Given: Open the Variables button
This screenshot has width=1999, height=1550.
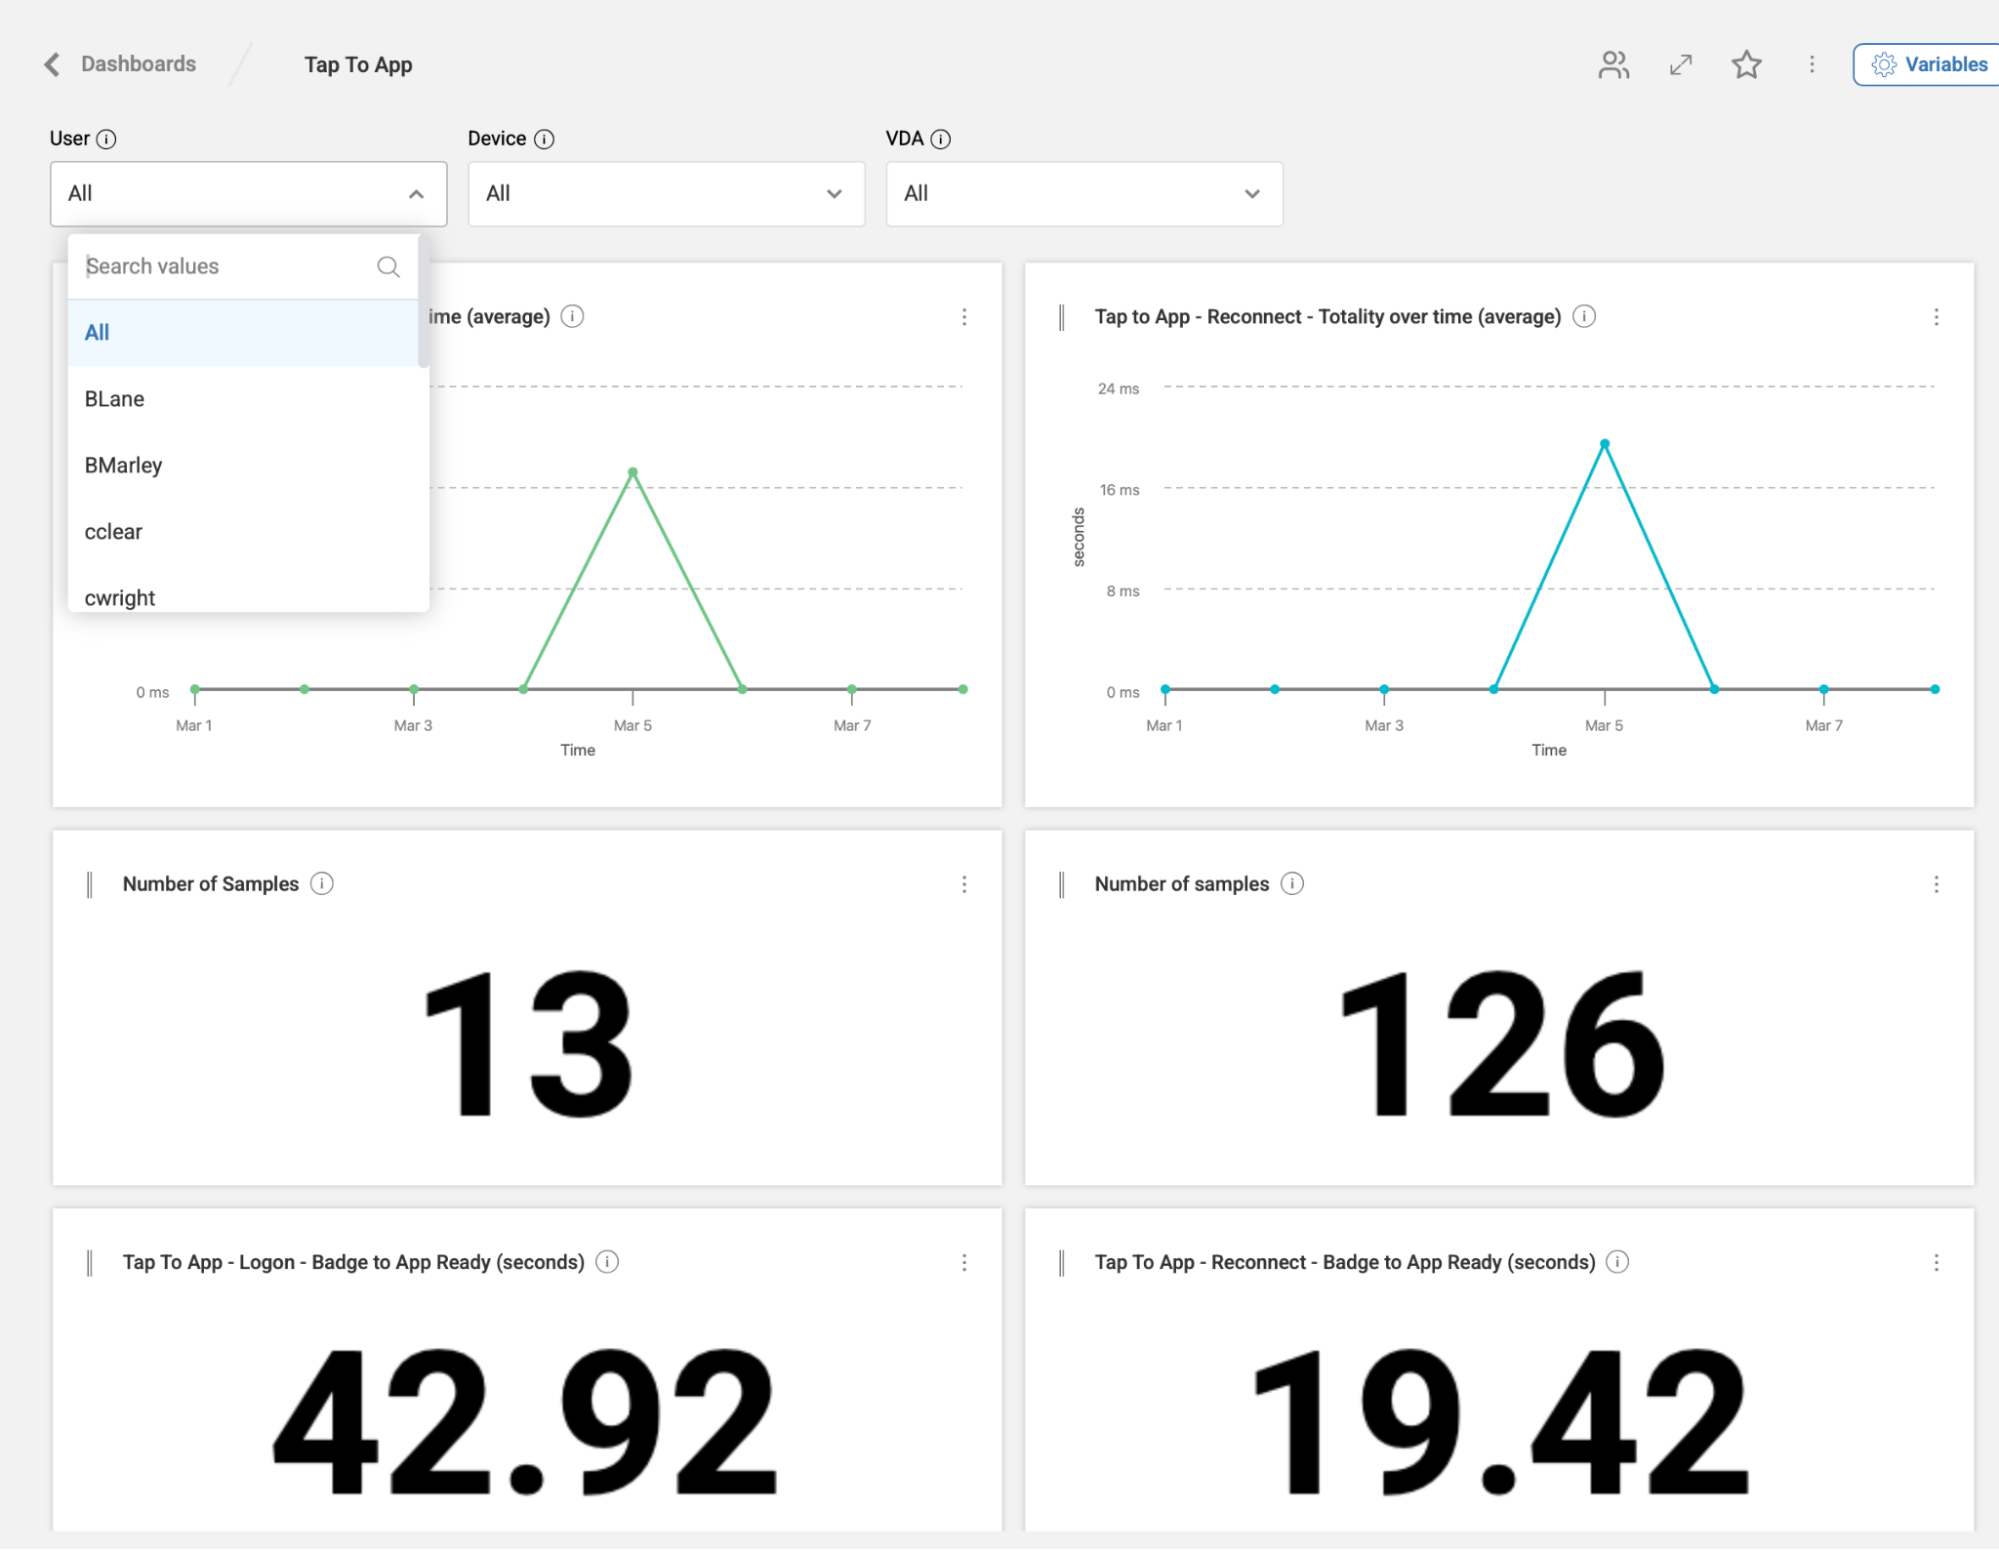Looking at the screenshot, I should pos(1929,65).
